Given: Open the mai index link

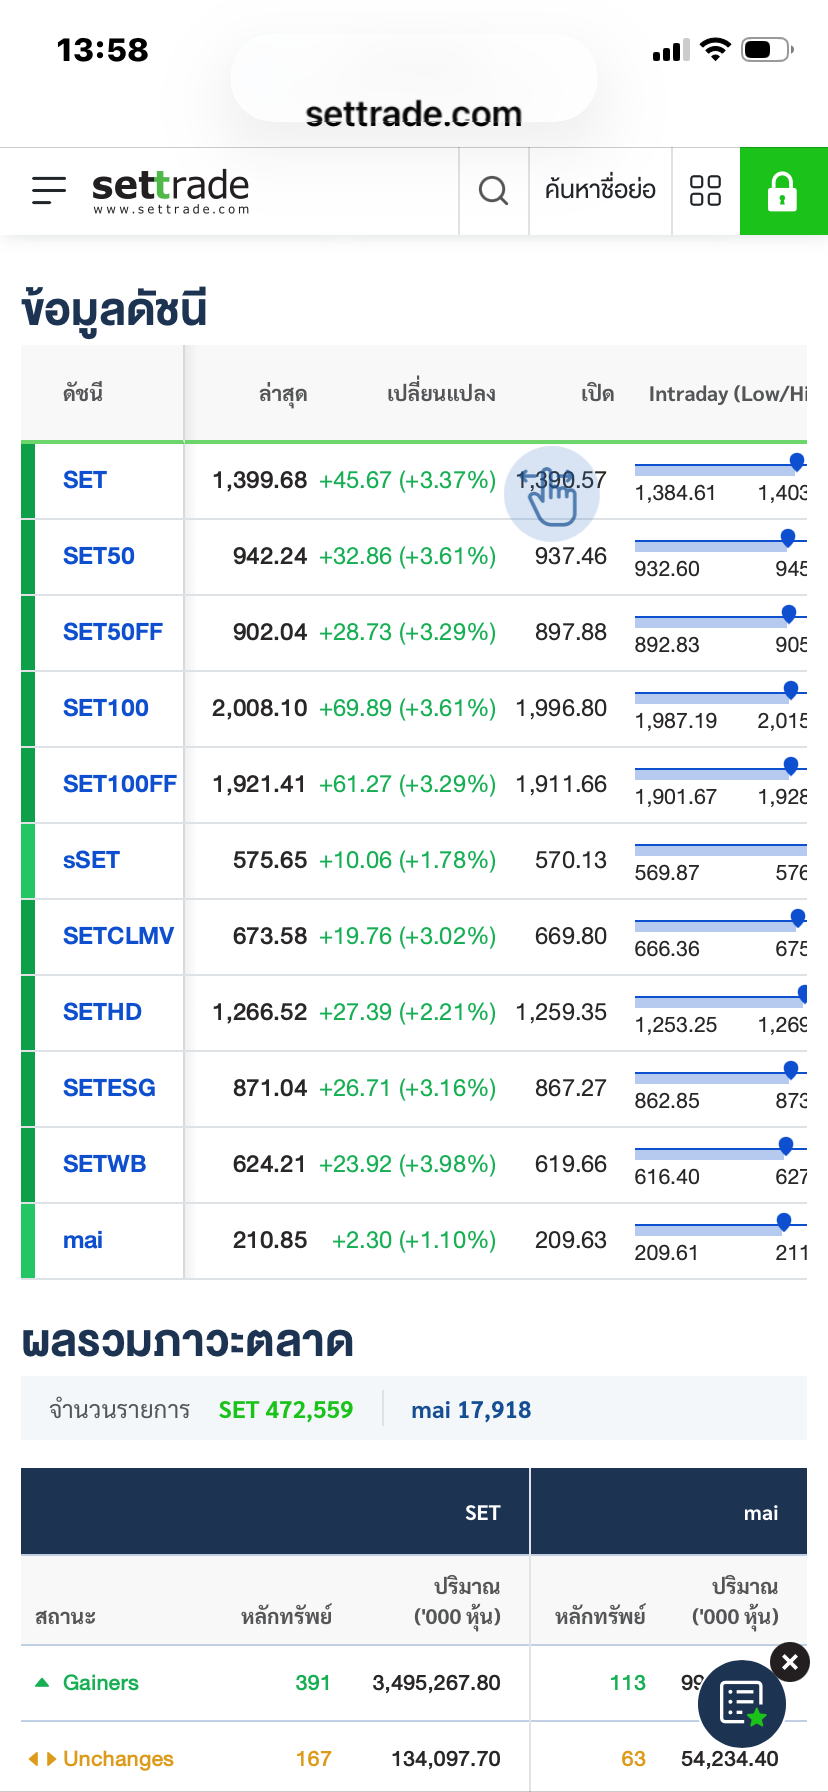Looking at the screenshot, I should (x=83, y=1240).
